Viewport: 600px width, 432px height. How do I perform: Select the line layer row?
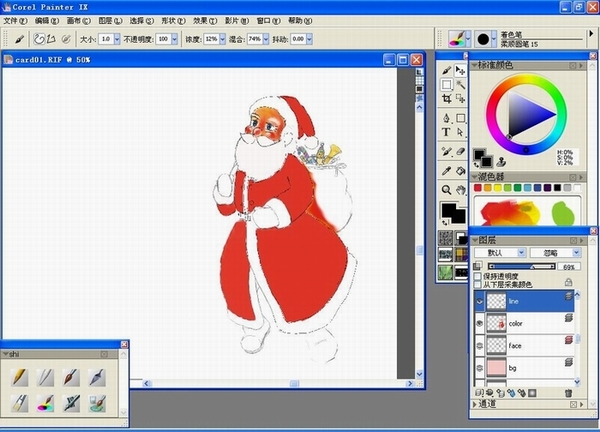coord(524,301)
